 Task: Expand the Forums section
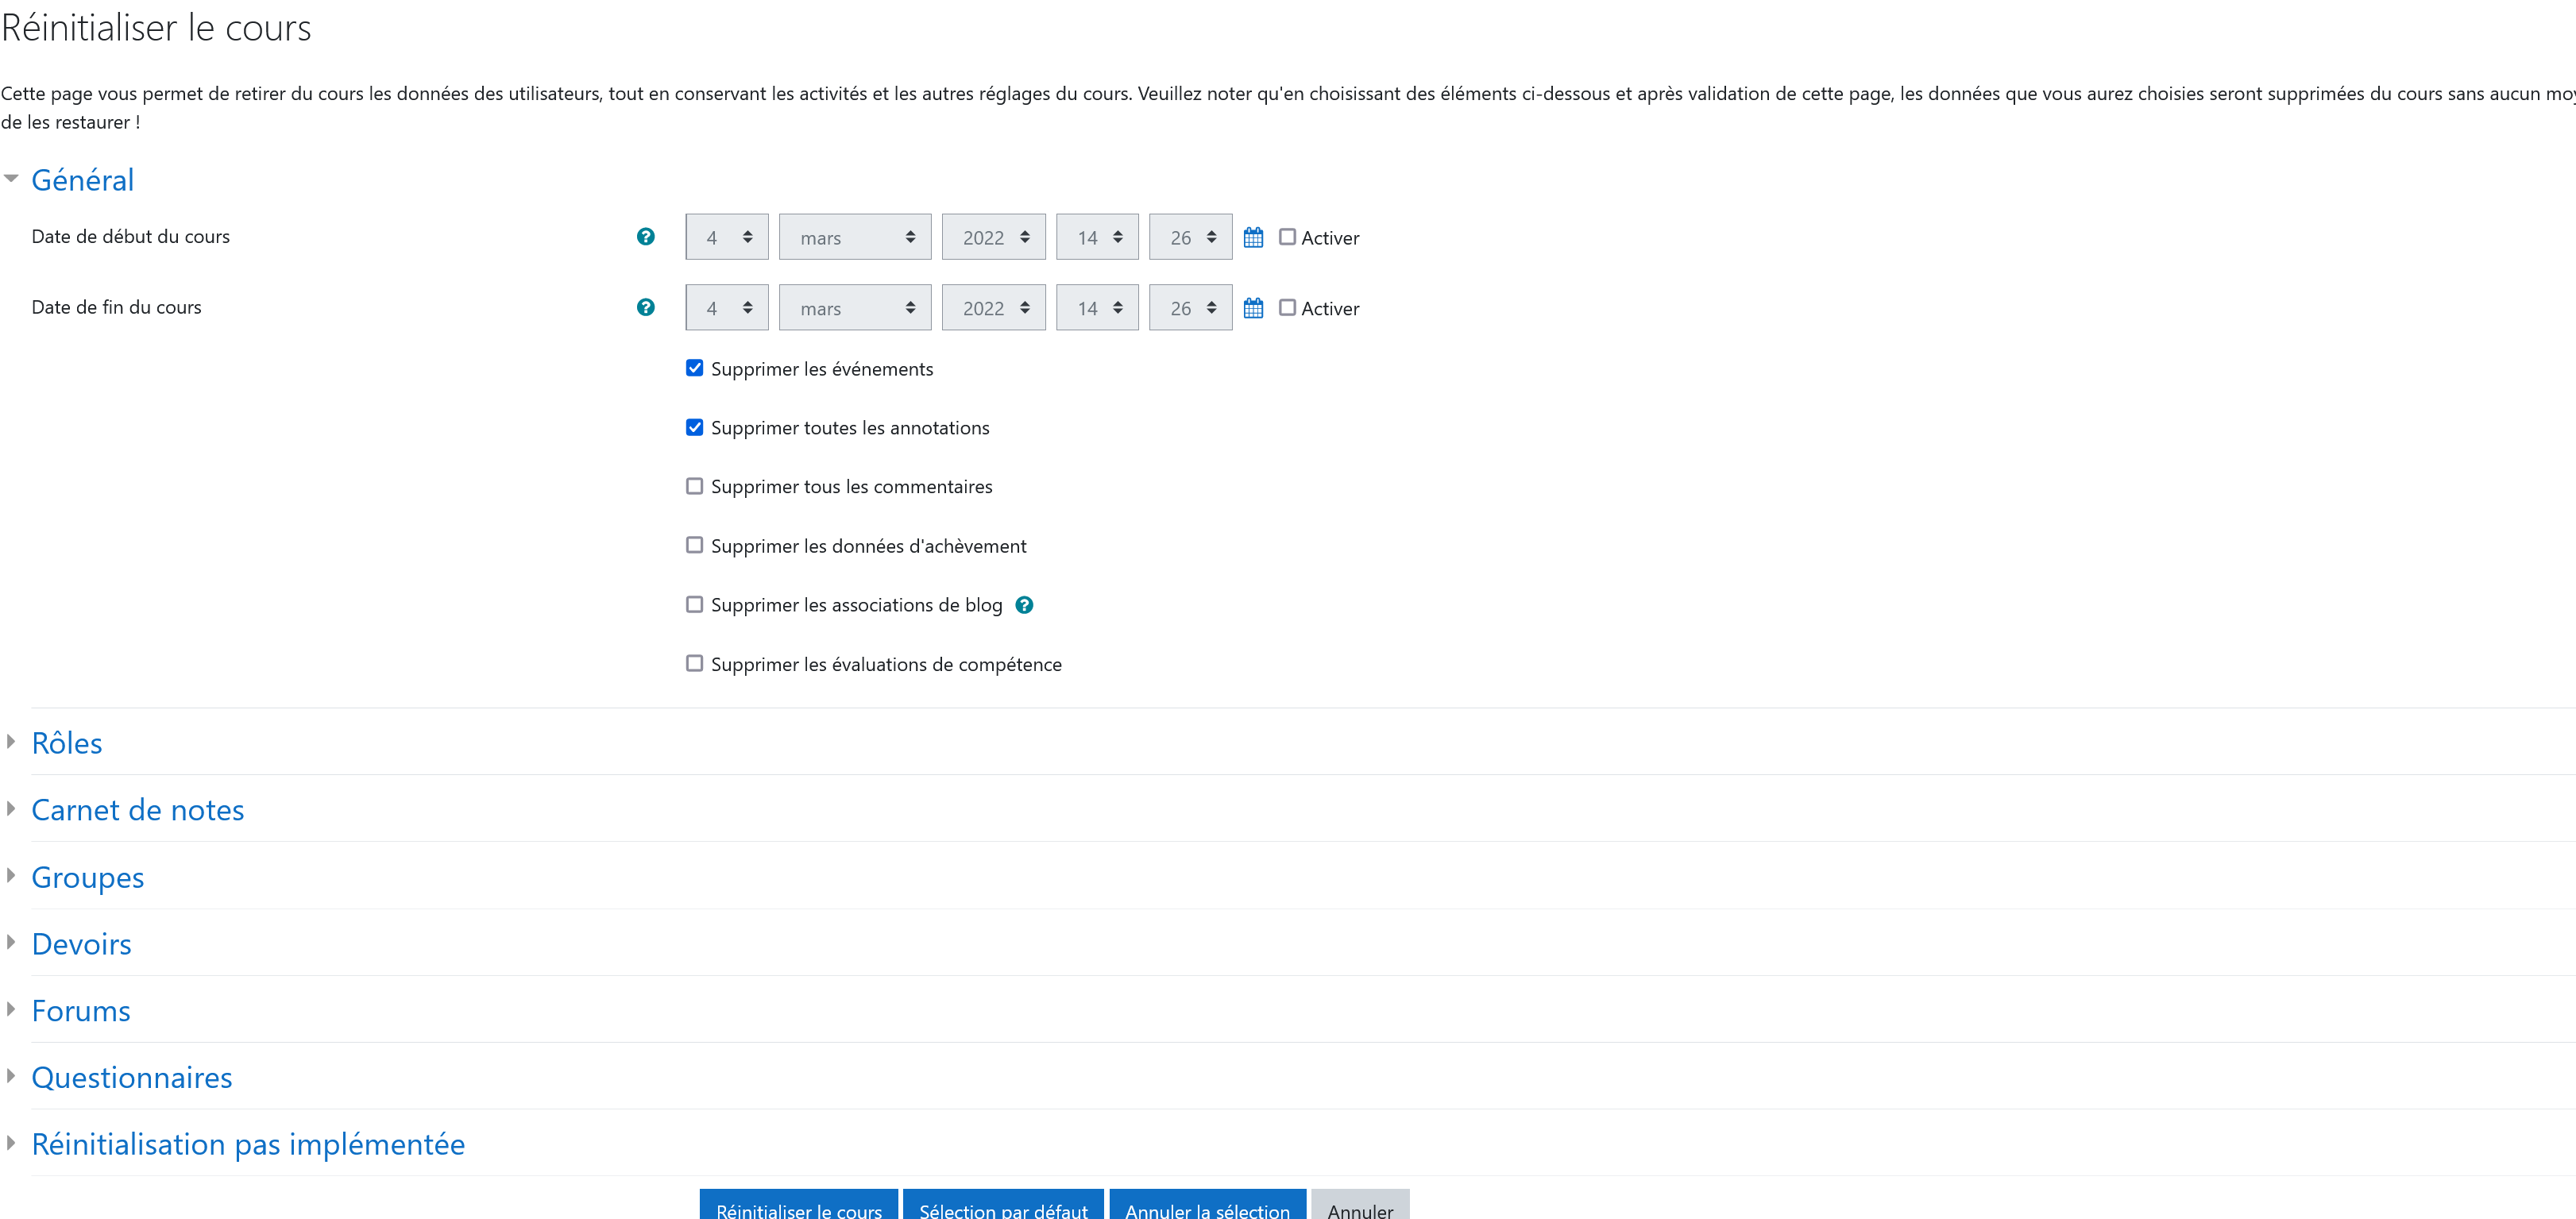click(81, 1011)
